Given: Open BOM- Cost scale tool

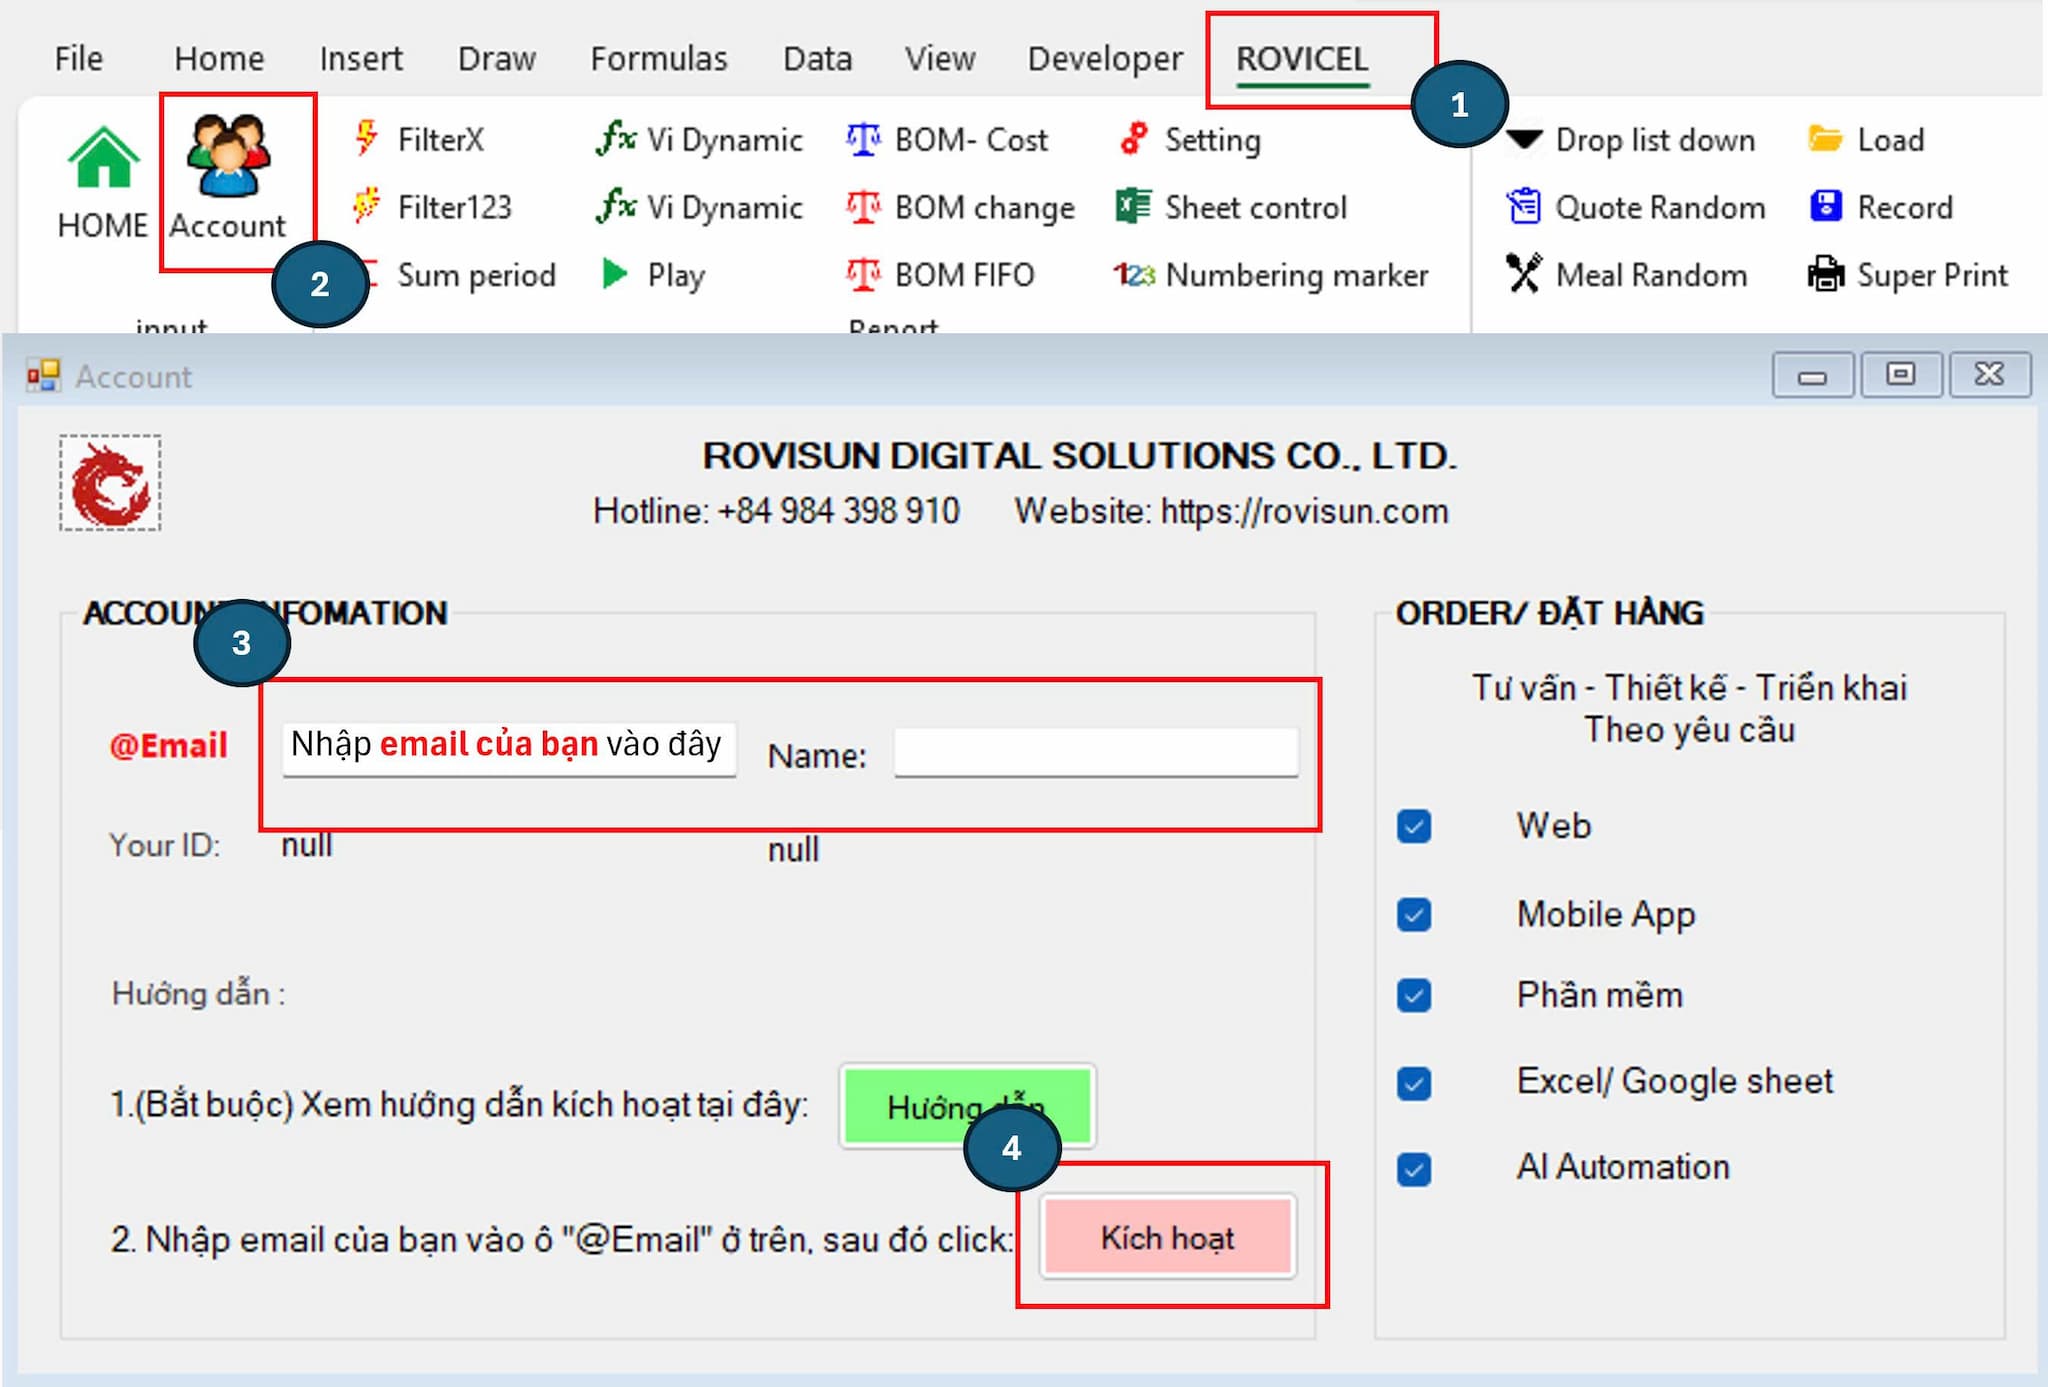Looking at the screenshot, I should click(x=863, y=139).
